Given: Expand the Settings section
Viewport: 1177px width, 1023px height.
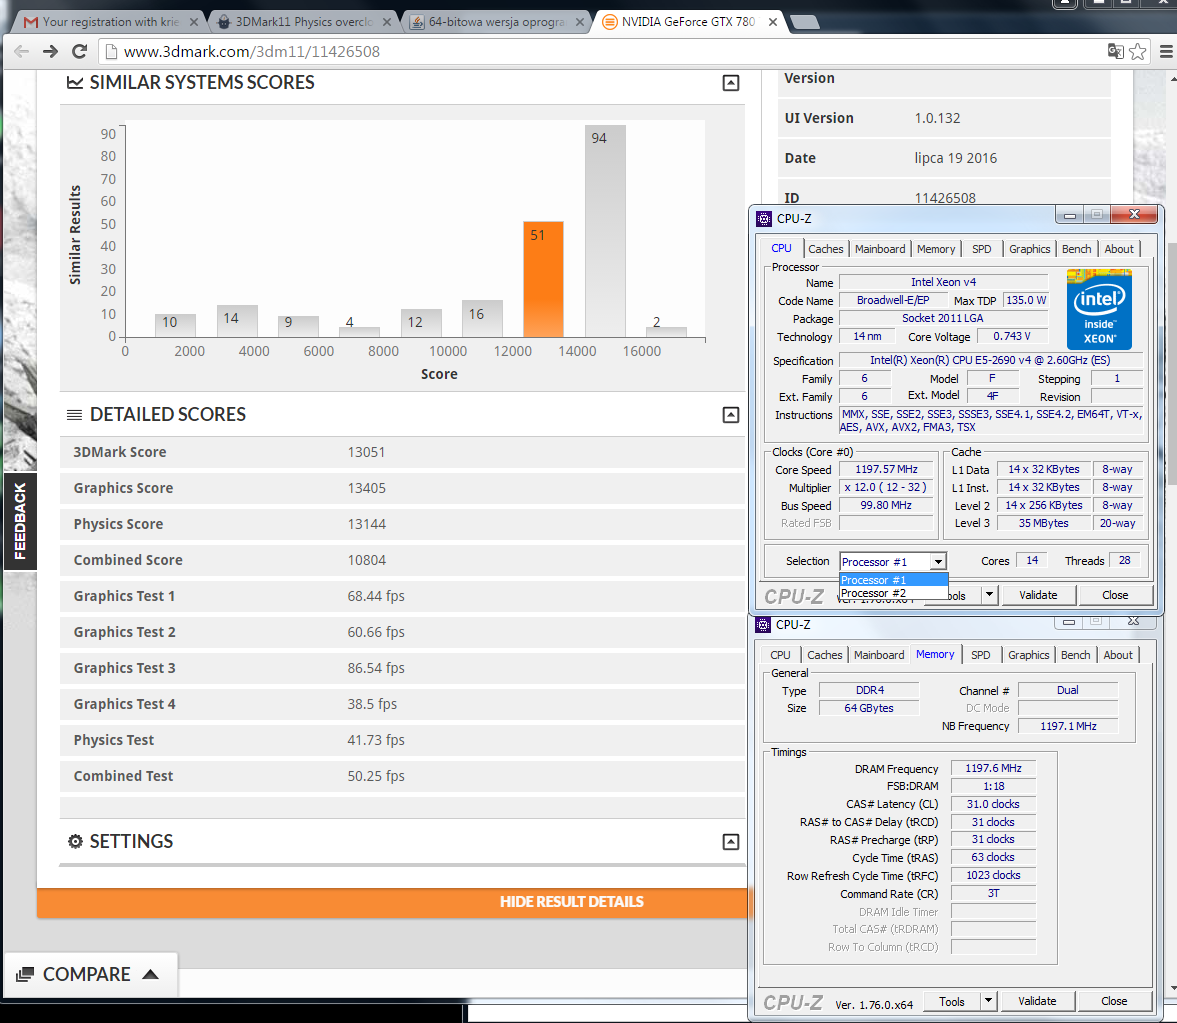Looking at the screenshot, I should (x=730, y=841).
